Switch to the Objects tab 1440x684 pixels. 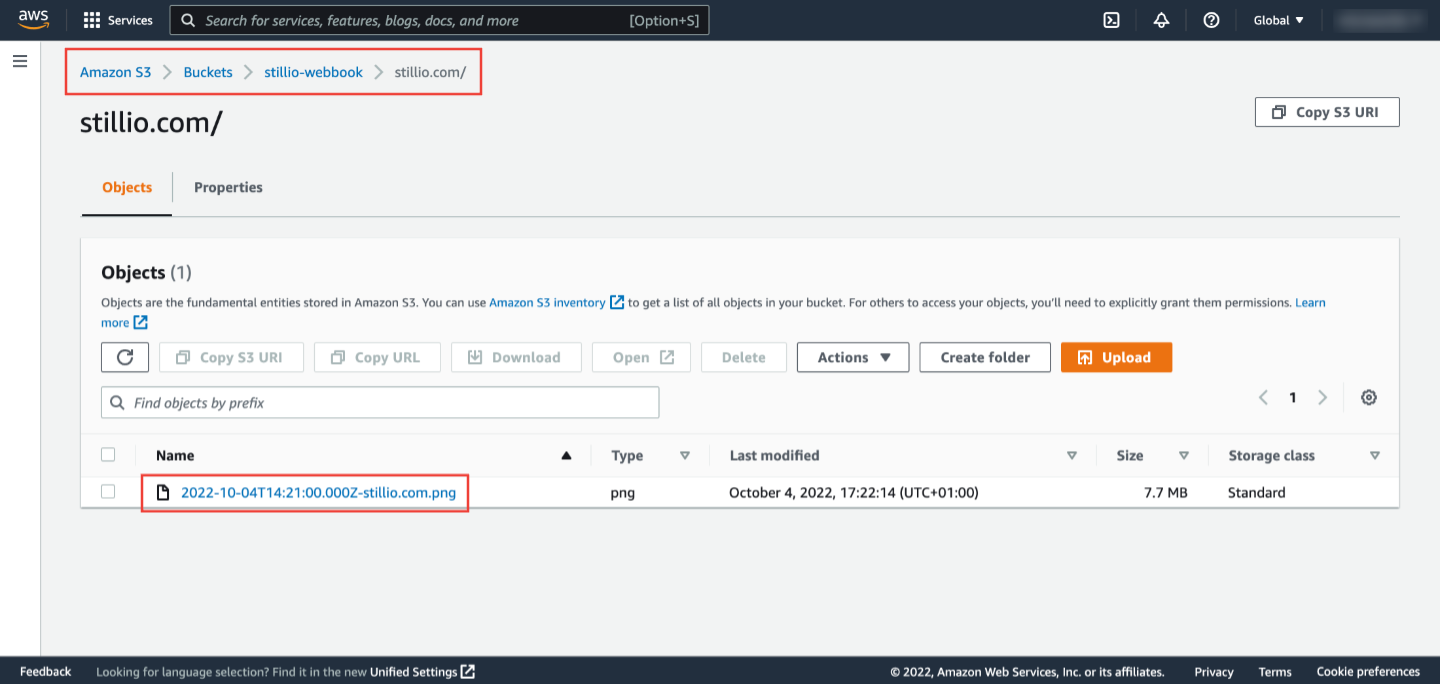pyautogui.click(x=127, y=188)
